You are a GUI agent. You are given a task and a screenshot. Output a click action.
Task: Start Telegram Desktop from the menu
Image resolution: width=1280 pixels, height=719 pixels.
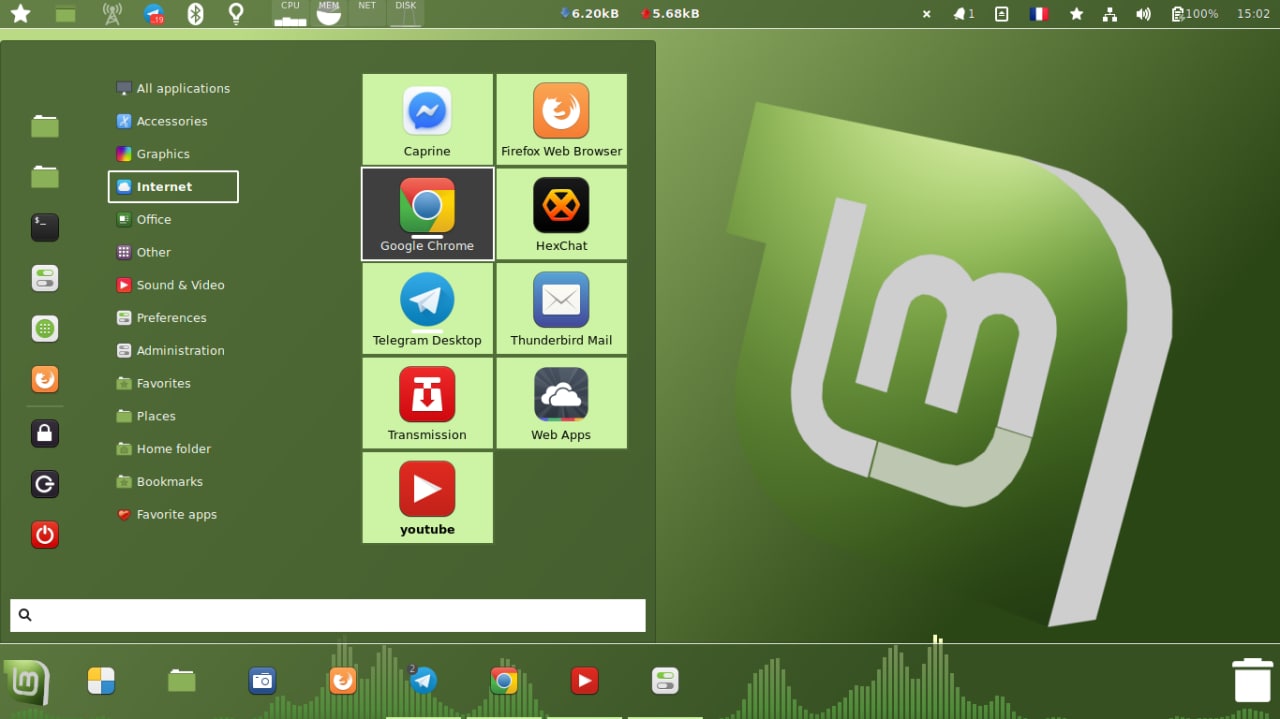pyautogui.click(x=427, y=308)
